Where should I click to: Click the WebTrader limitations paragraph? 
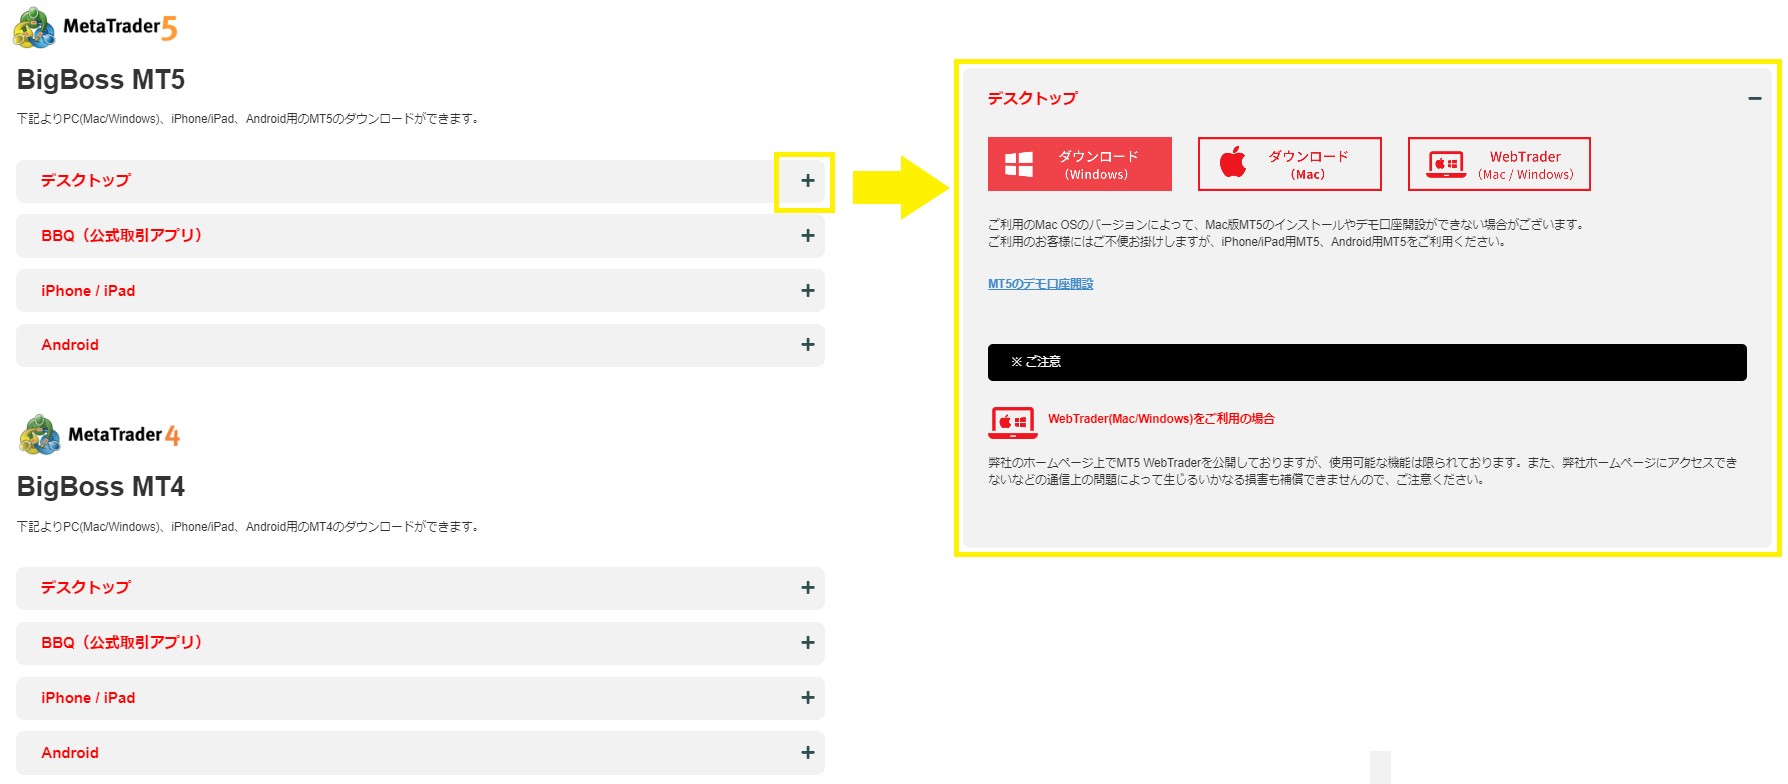[1363, 471]
